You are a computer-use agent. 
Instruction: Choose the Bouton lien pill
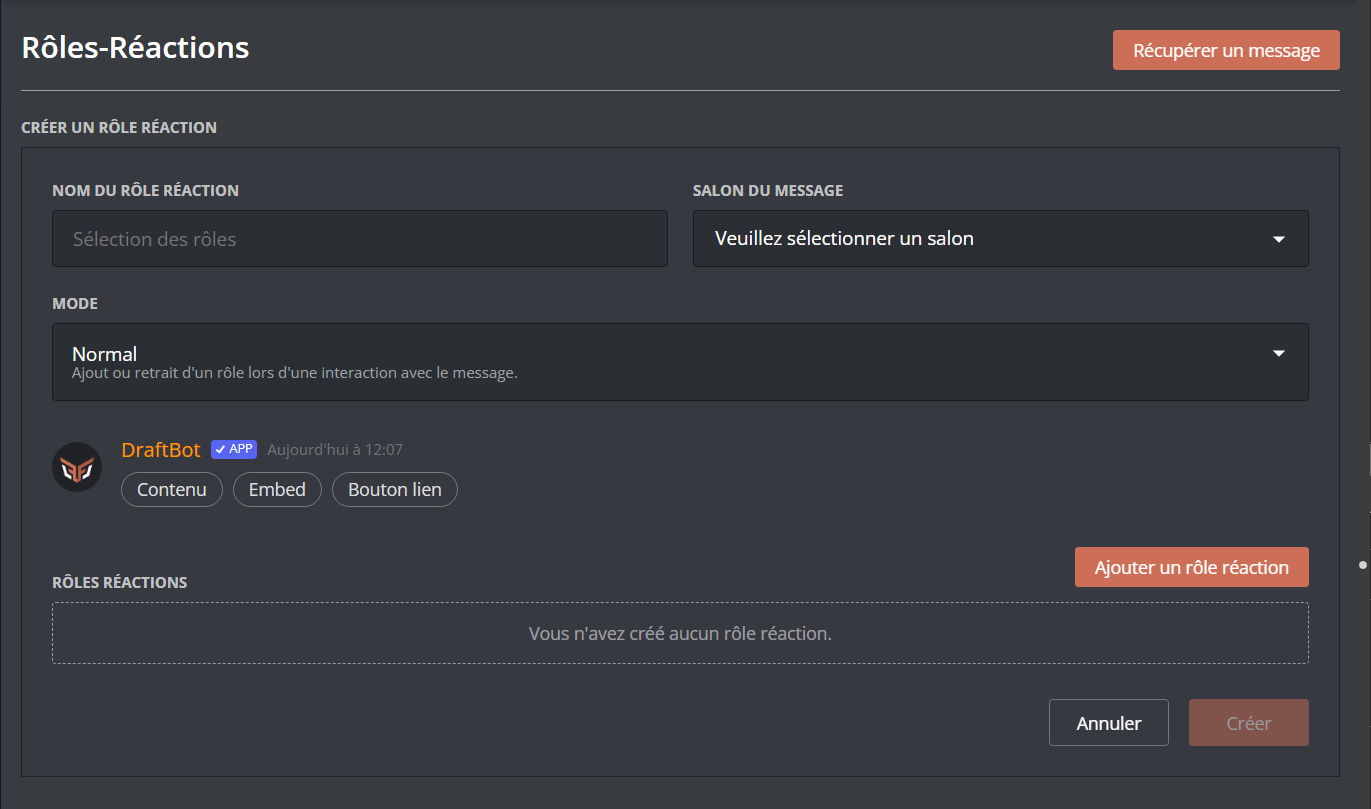(x=394, y=490)
